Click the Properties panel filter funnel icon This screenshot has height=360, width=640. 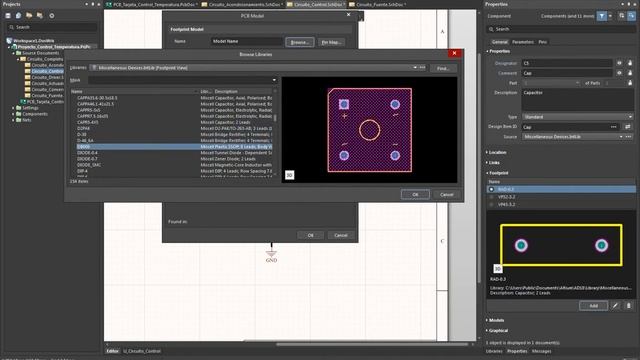(x=602, y=16)
